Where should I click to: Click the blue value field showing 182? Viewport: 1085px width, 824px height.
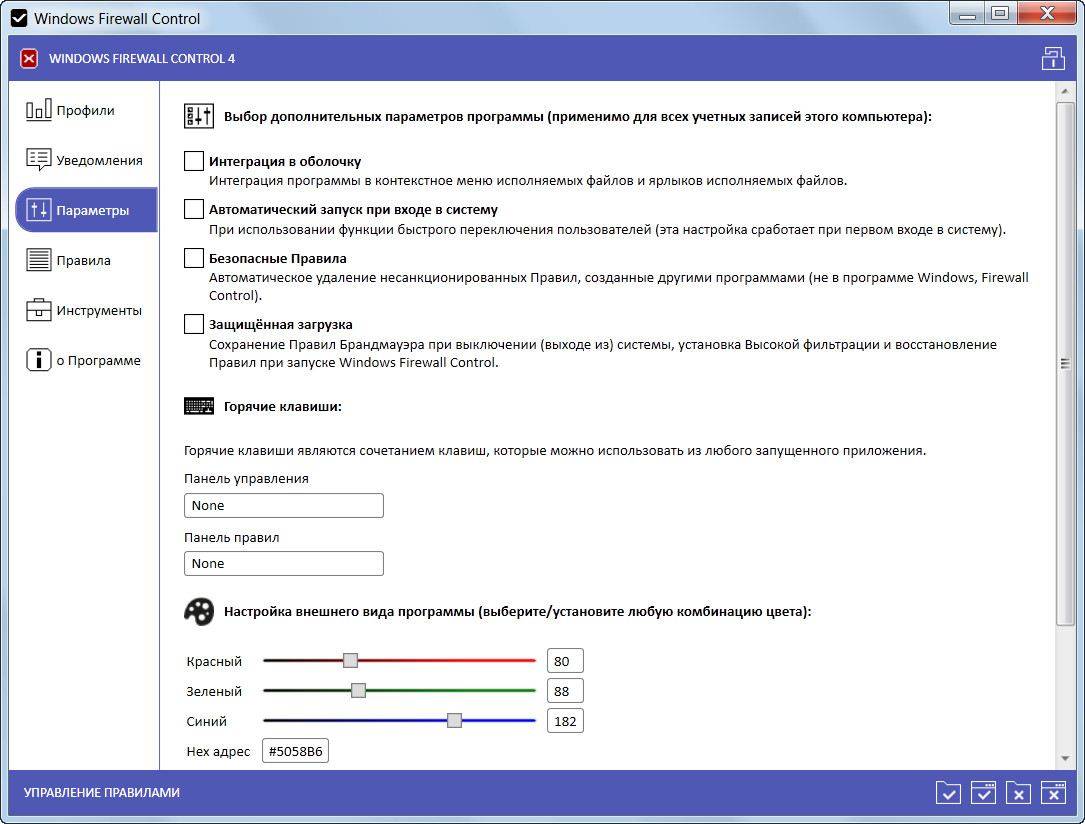[565, 721]
